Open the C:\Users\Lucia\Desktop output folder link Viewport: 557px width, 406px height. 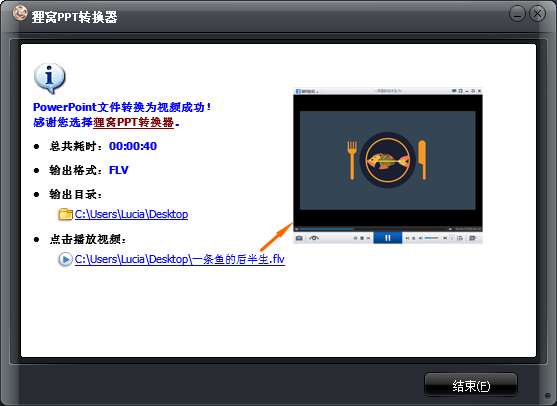(x=131, y=214)
